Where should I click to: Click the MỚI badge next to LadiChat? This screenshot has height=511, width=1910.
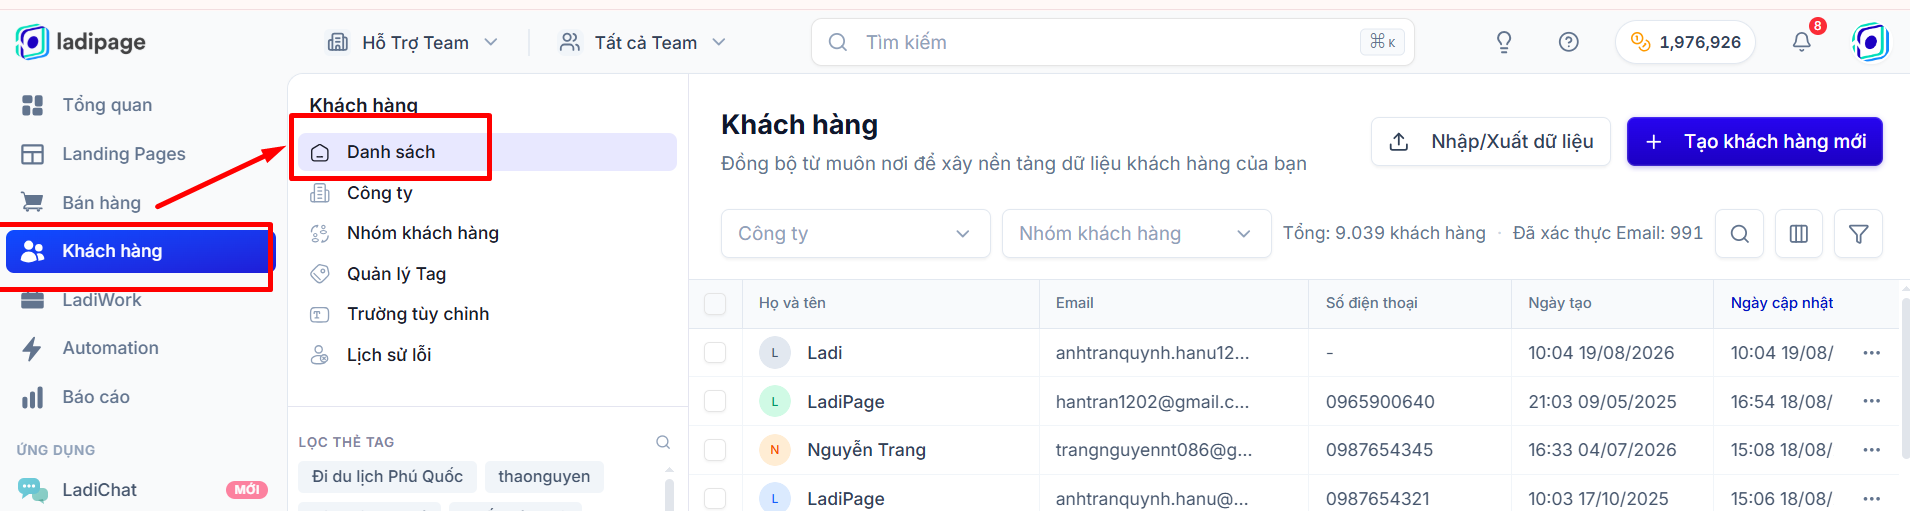[247, 490]
